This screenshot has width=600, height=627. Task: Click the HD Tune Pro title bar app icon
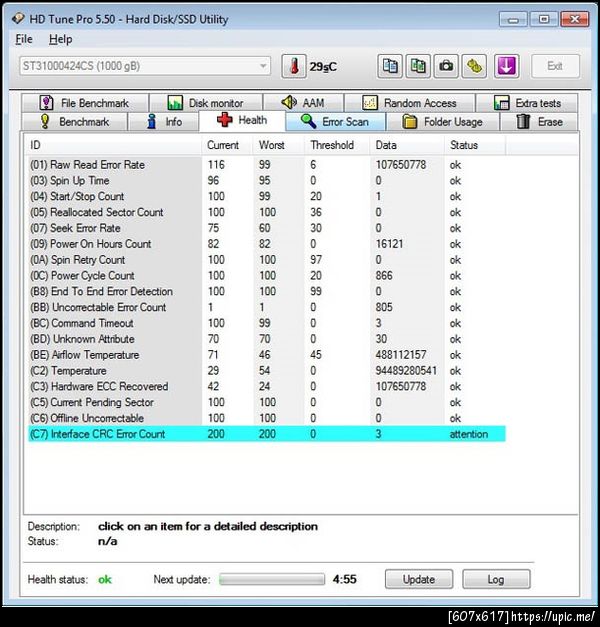coord(18,18)
